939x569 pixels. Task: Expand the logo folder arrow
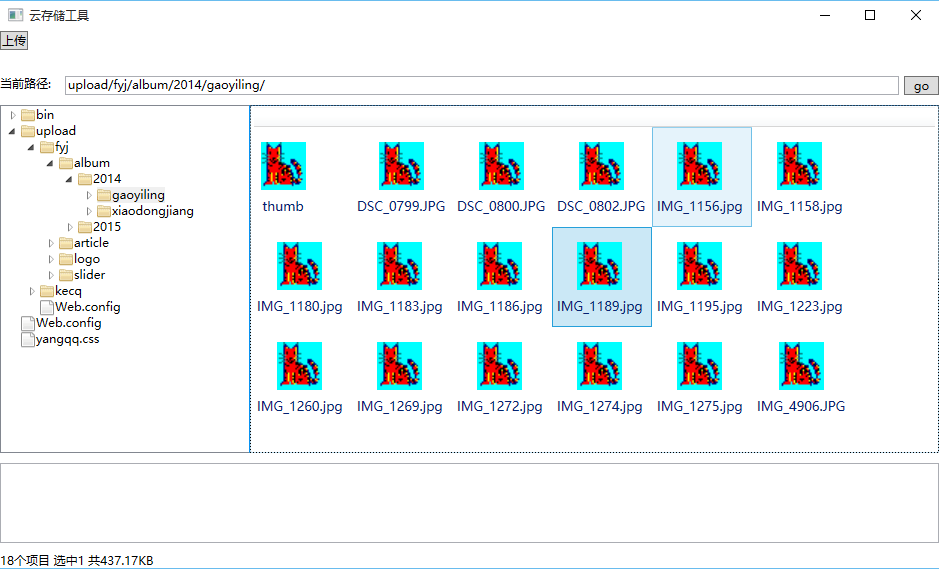pyautogui.click(x=51, y=259)
